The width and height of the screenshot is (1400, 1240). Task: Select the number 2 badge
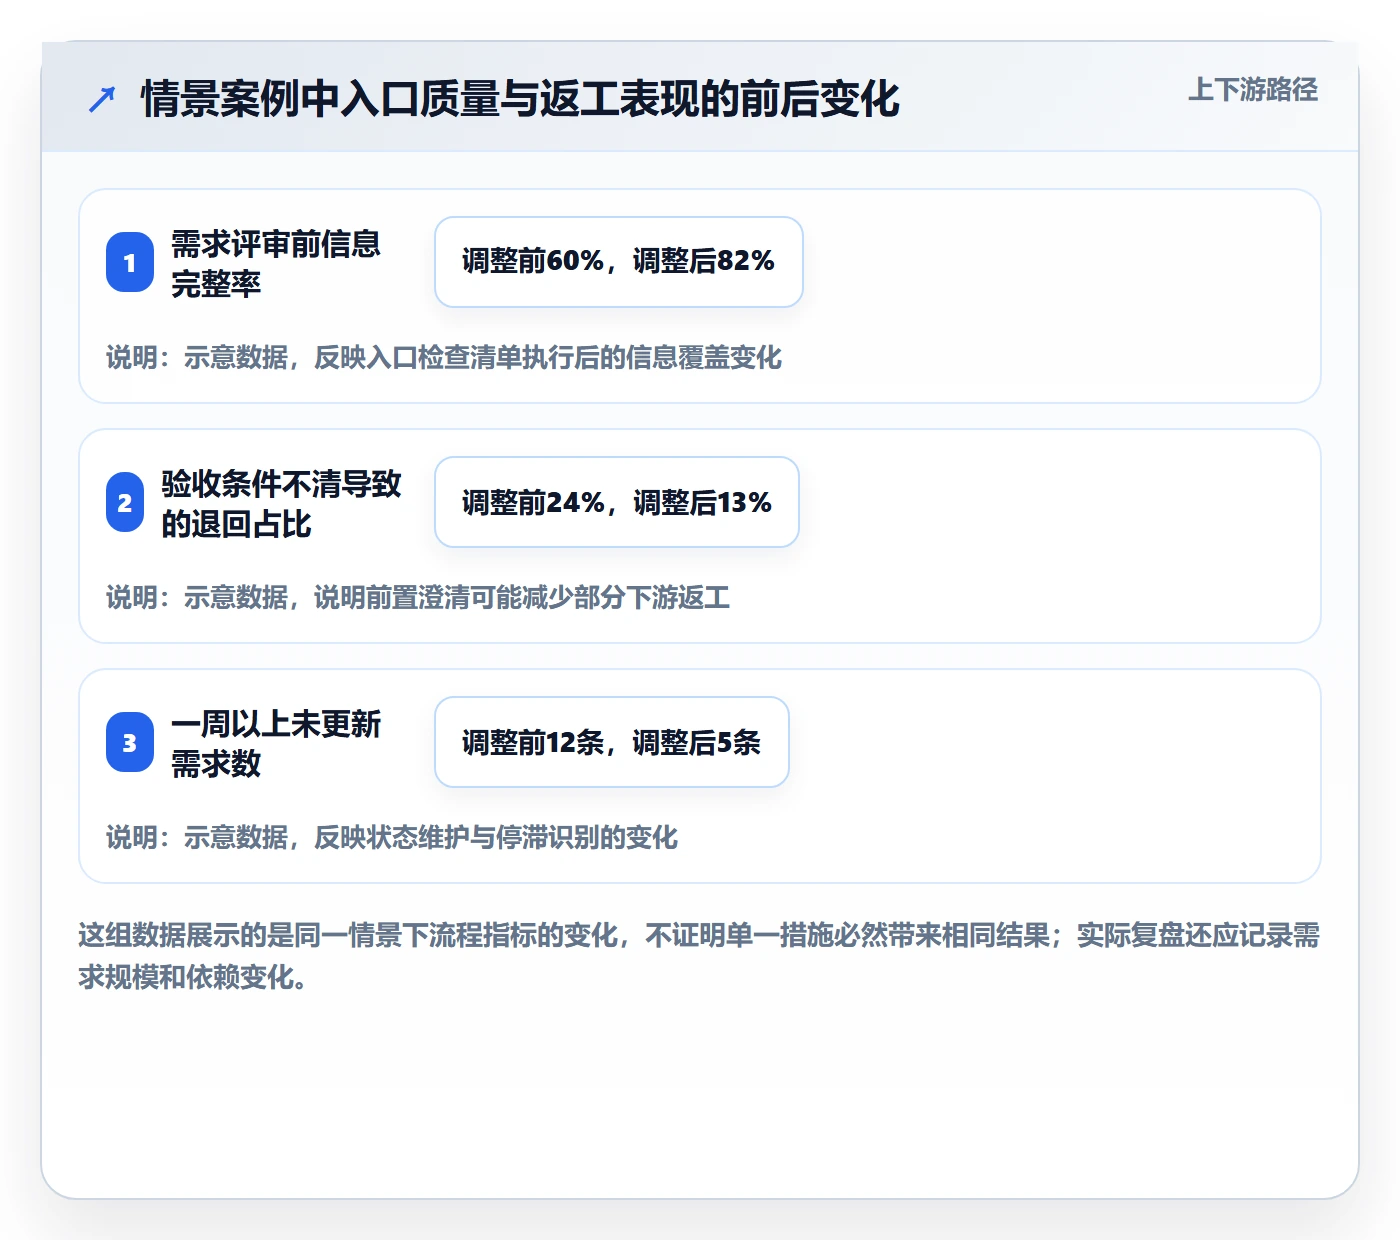125,502
